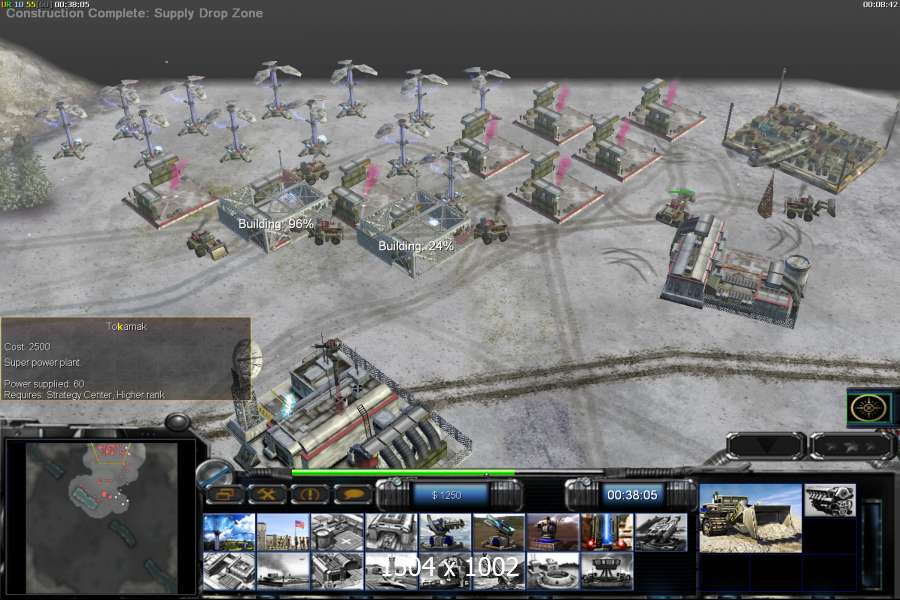The height and width of the screenshot is (600, 900).
Task: Select the blue beam cannon build icon
Action: pos(607,532)
